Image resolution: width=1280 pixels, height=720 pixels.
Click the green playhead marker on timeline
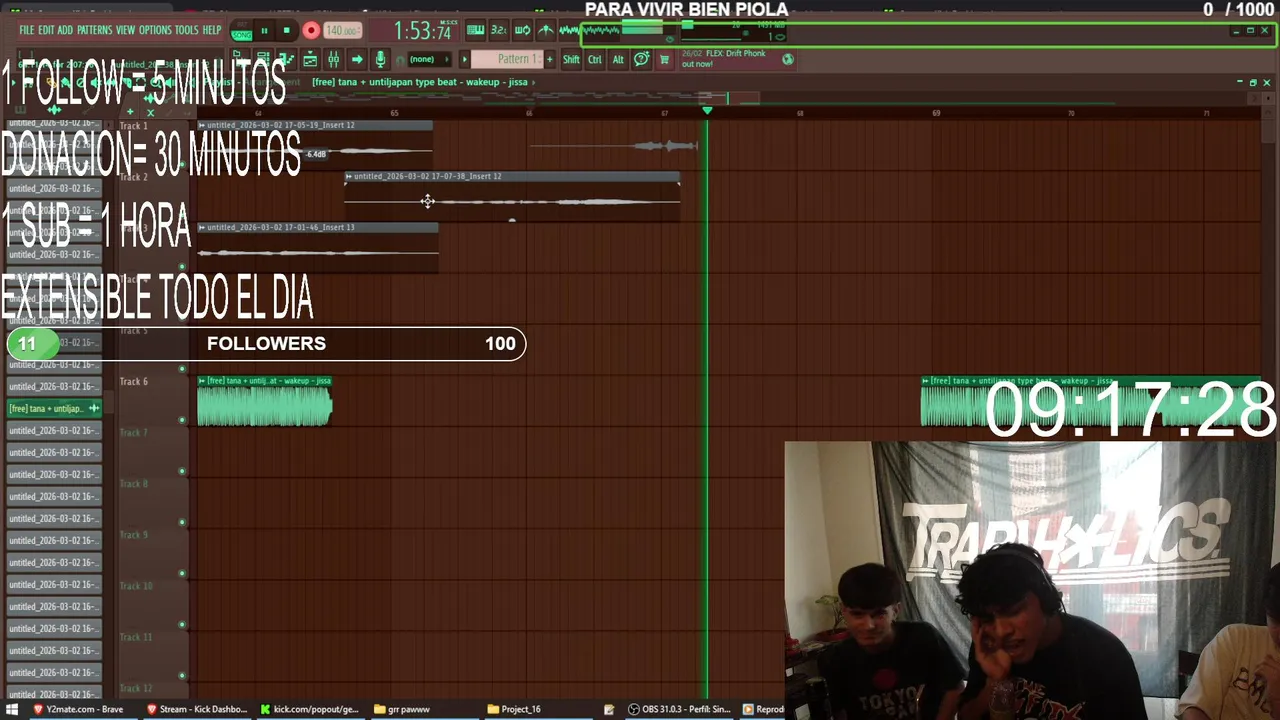pyautogui.click(x=707, y=110)
